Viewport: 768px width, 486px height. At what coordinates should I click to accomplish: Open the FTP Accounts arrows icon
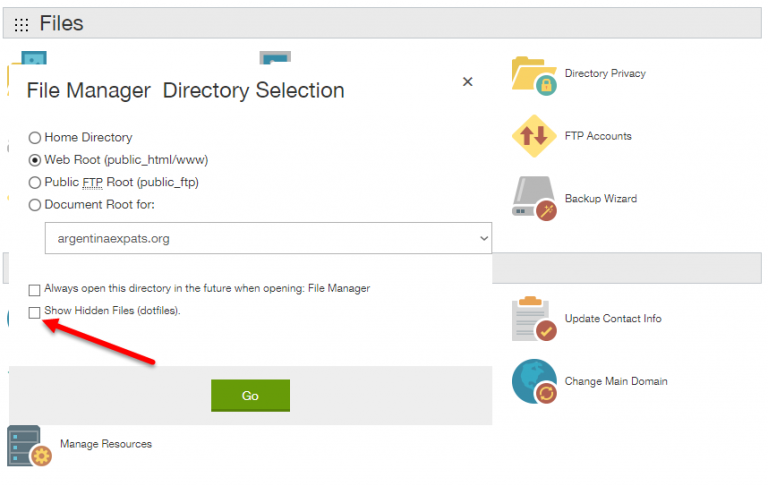coord(534,136)
